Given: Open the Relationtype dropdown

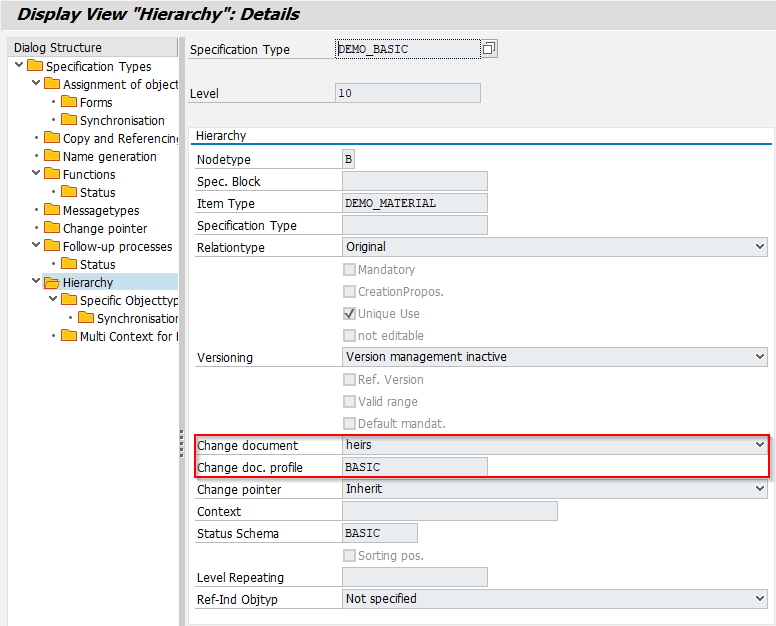Looking at the screenshot, I should click(x=760, y=246).
